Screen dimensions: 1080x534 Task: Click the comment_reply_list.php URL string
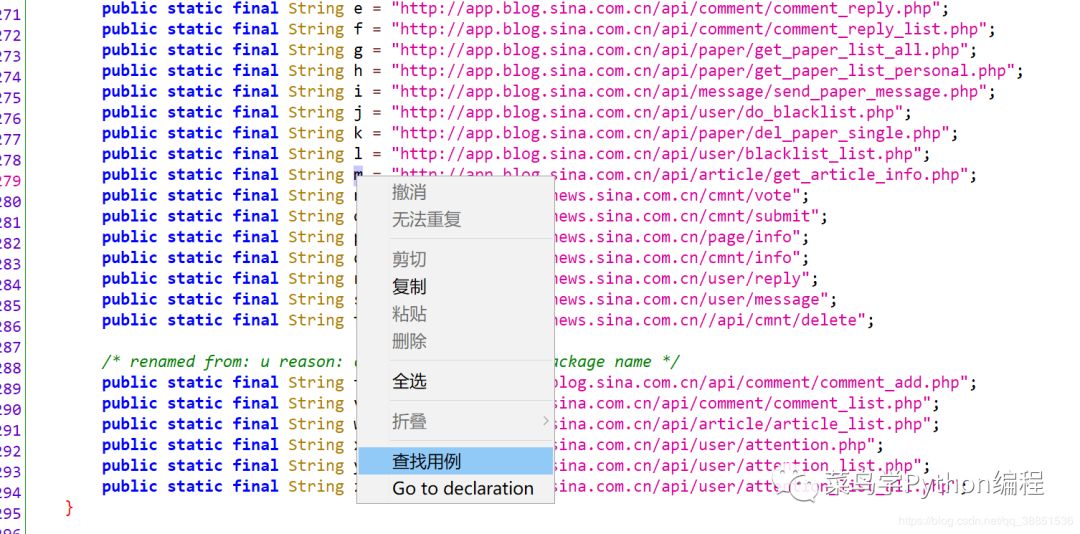pos(687,30)
